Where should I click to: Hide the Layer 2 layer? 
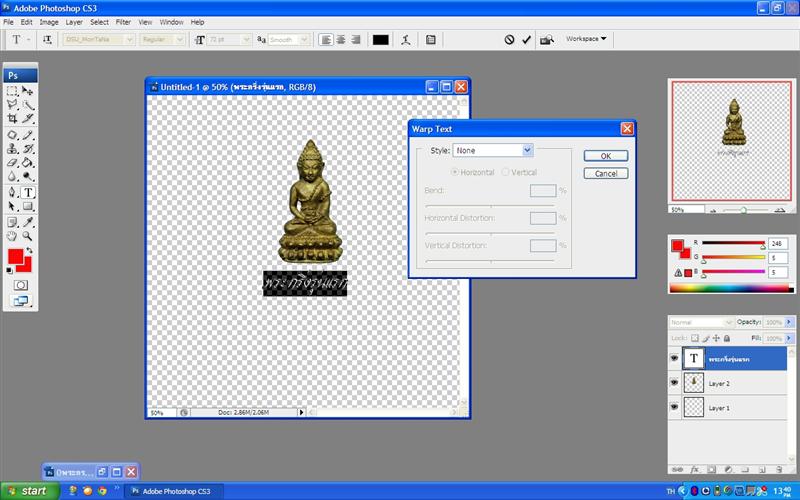click(x=675, y=383)
